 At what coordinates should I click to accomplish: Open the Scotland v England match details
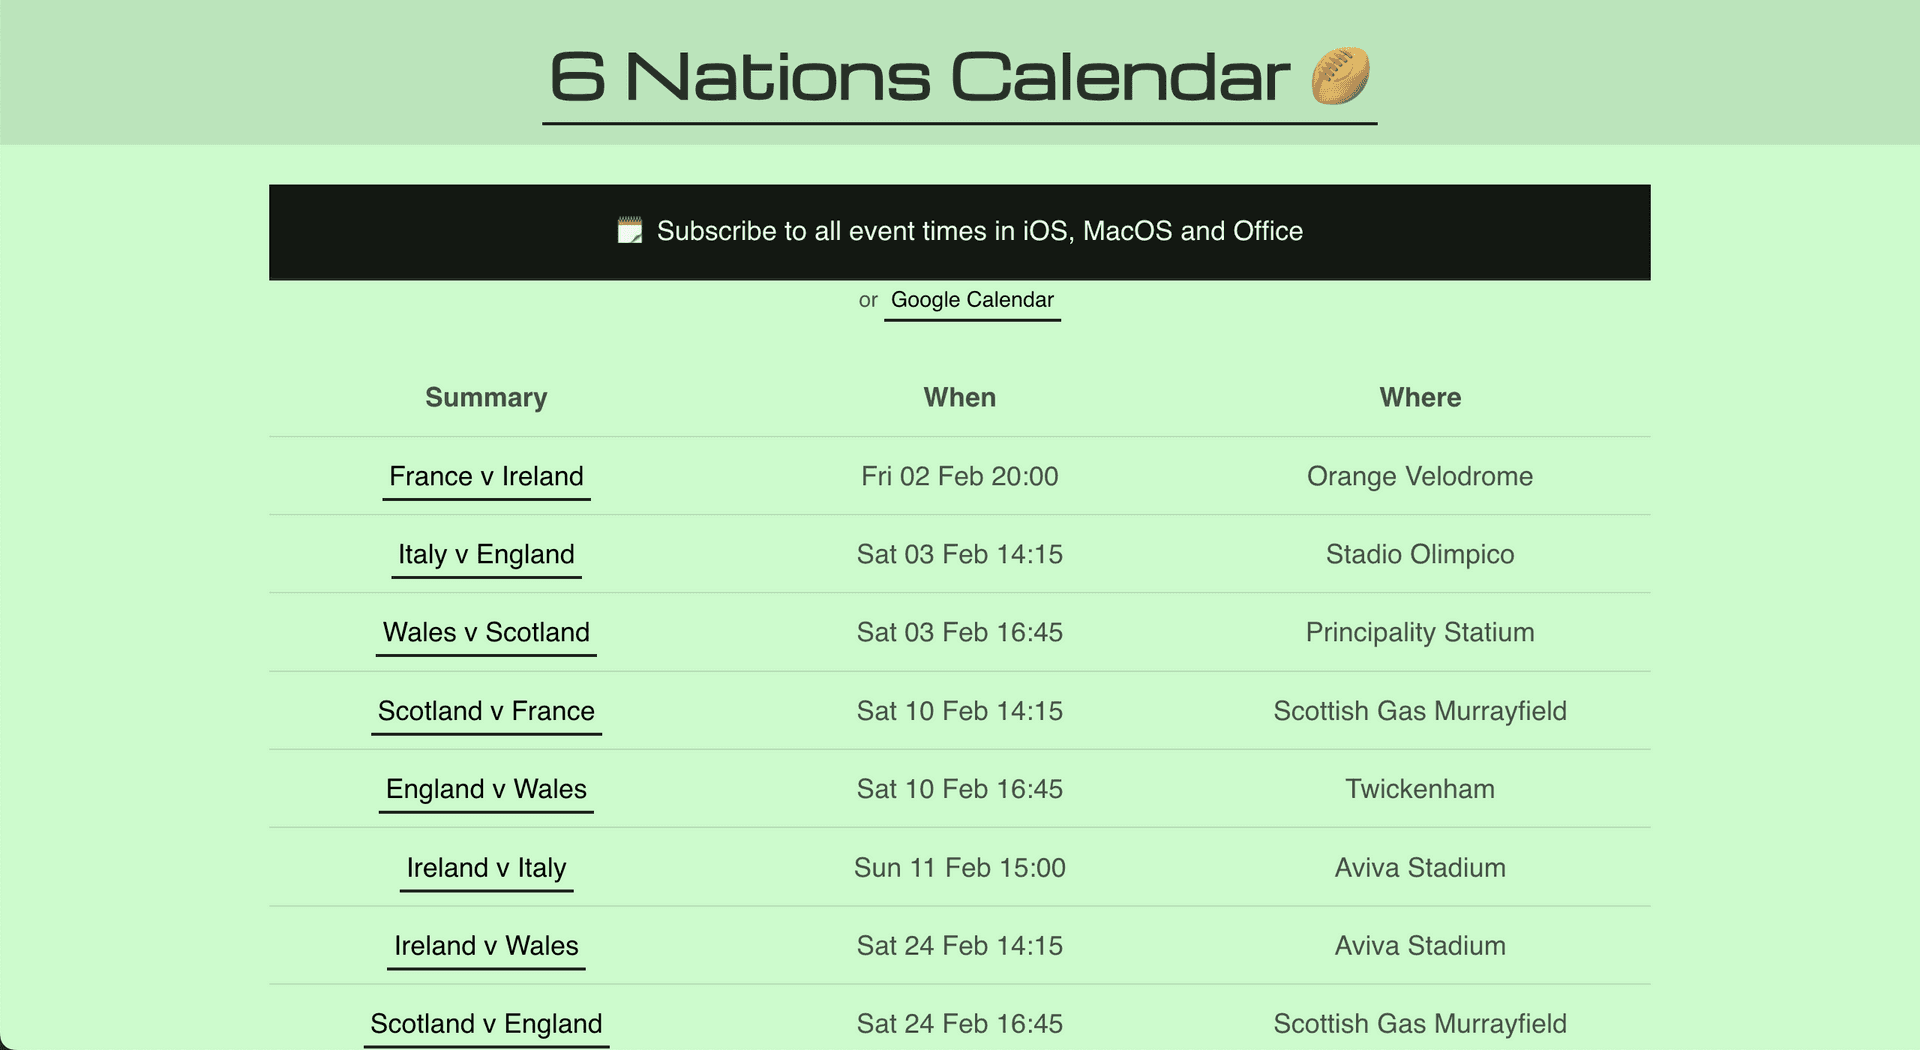point(486,1023)
